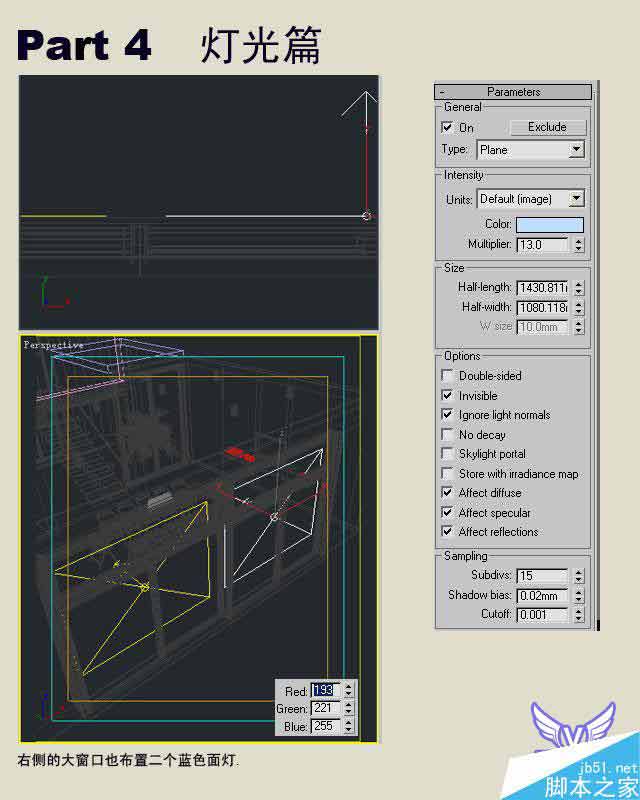Edit the Blue color value 255
This screenshot has height=800, width=640.
[326, 726]
